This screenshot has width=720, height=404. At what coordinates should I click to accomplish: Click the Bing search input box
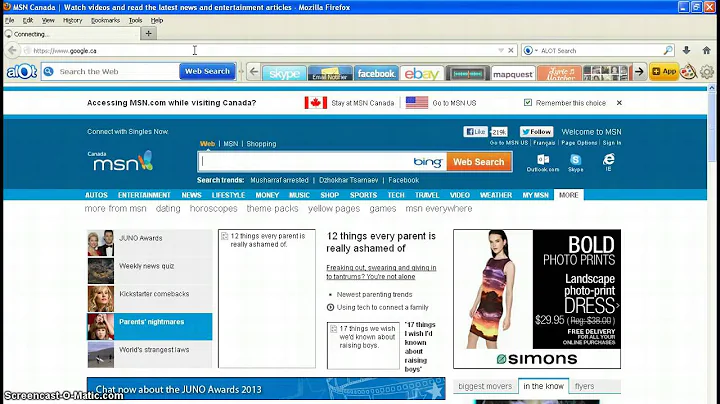(305, 162)
